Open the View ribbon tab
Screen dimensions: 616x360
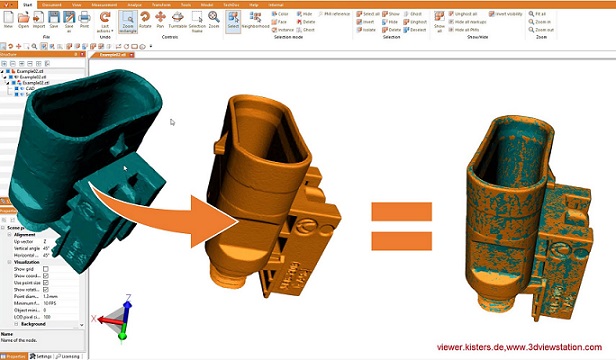[77, 5]
